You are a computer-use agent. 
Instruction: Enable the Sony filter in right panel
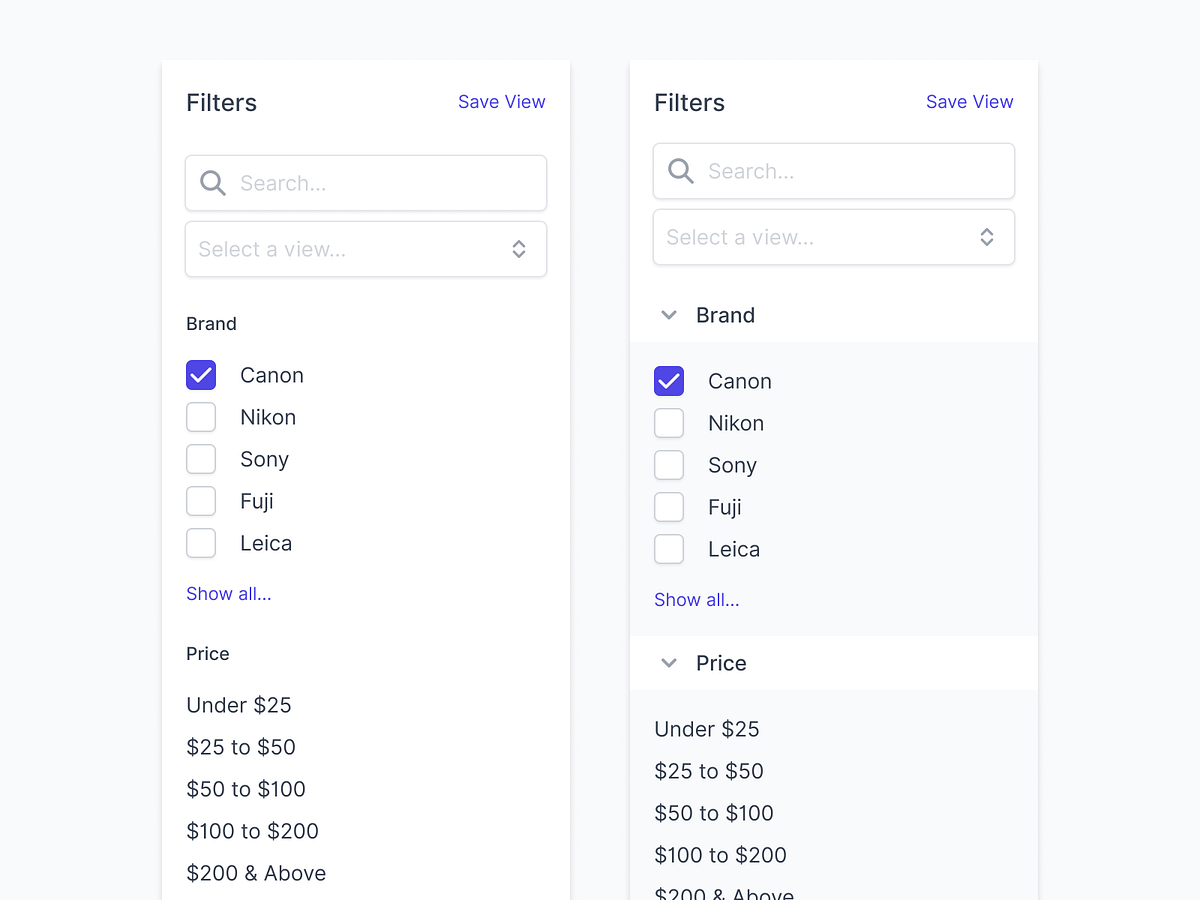click(x=669, y=465)
